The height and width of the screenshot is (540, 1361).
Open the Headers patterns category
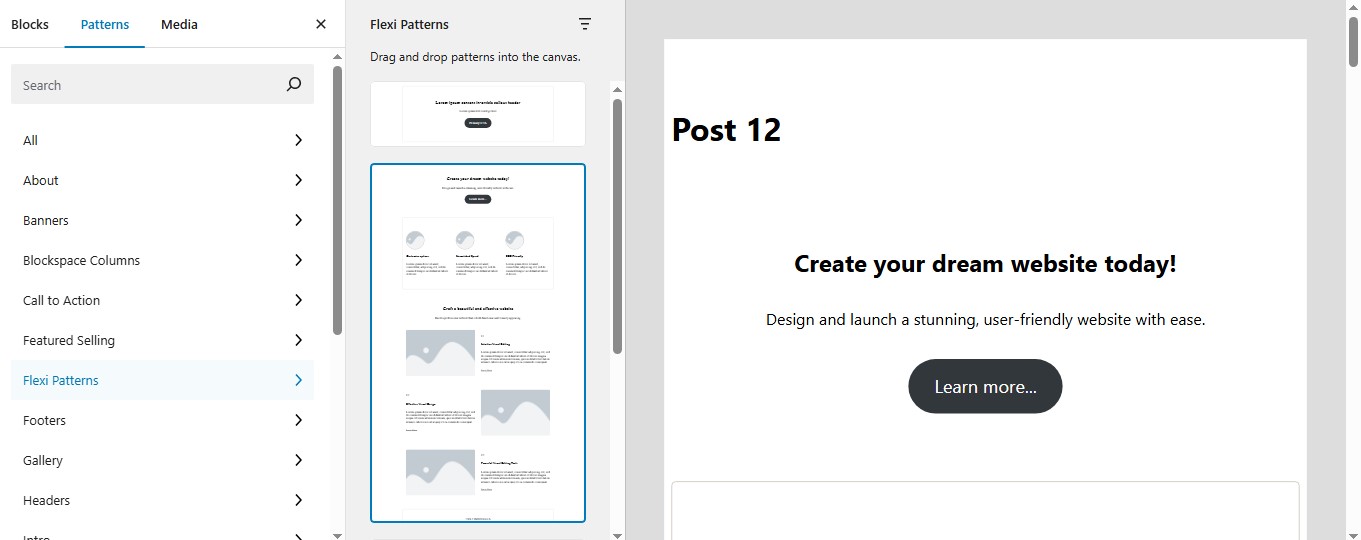[162, 500]
